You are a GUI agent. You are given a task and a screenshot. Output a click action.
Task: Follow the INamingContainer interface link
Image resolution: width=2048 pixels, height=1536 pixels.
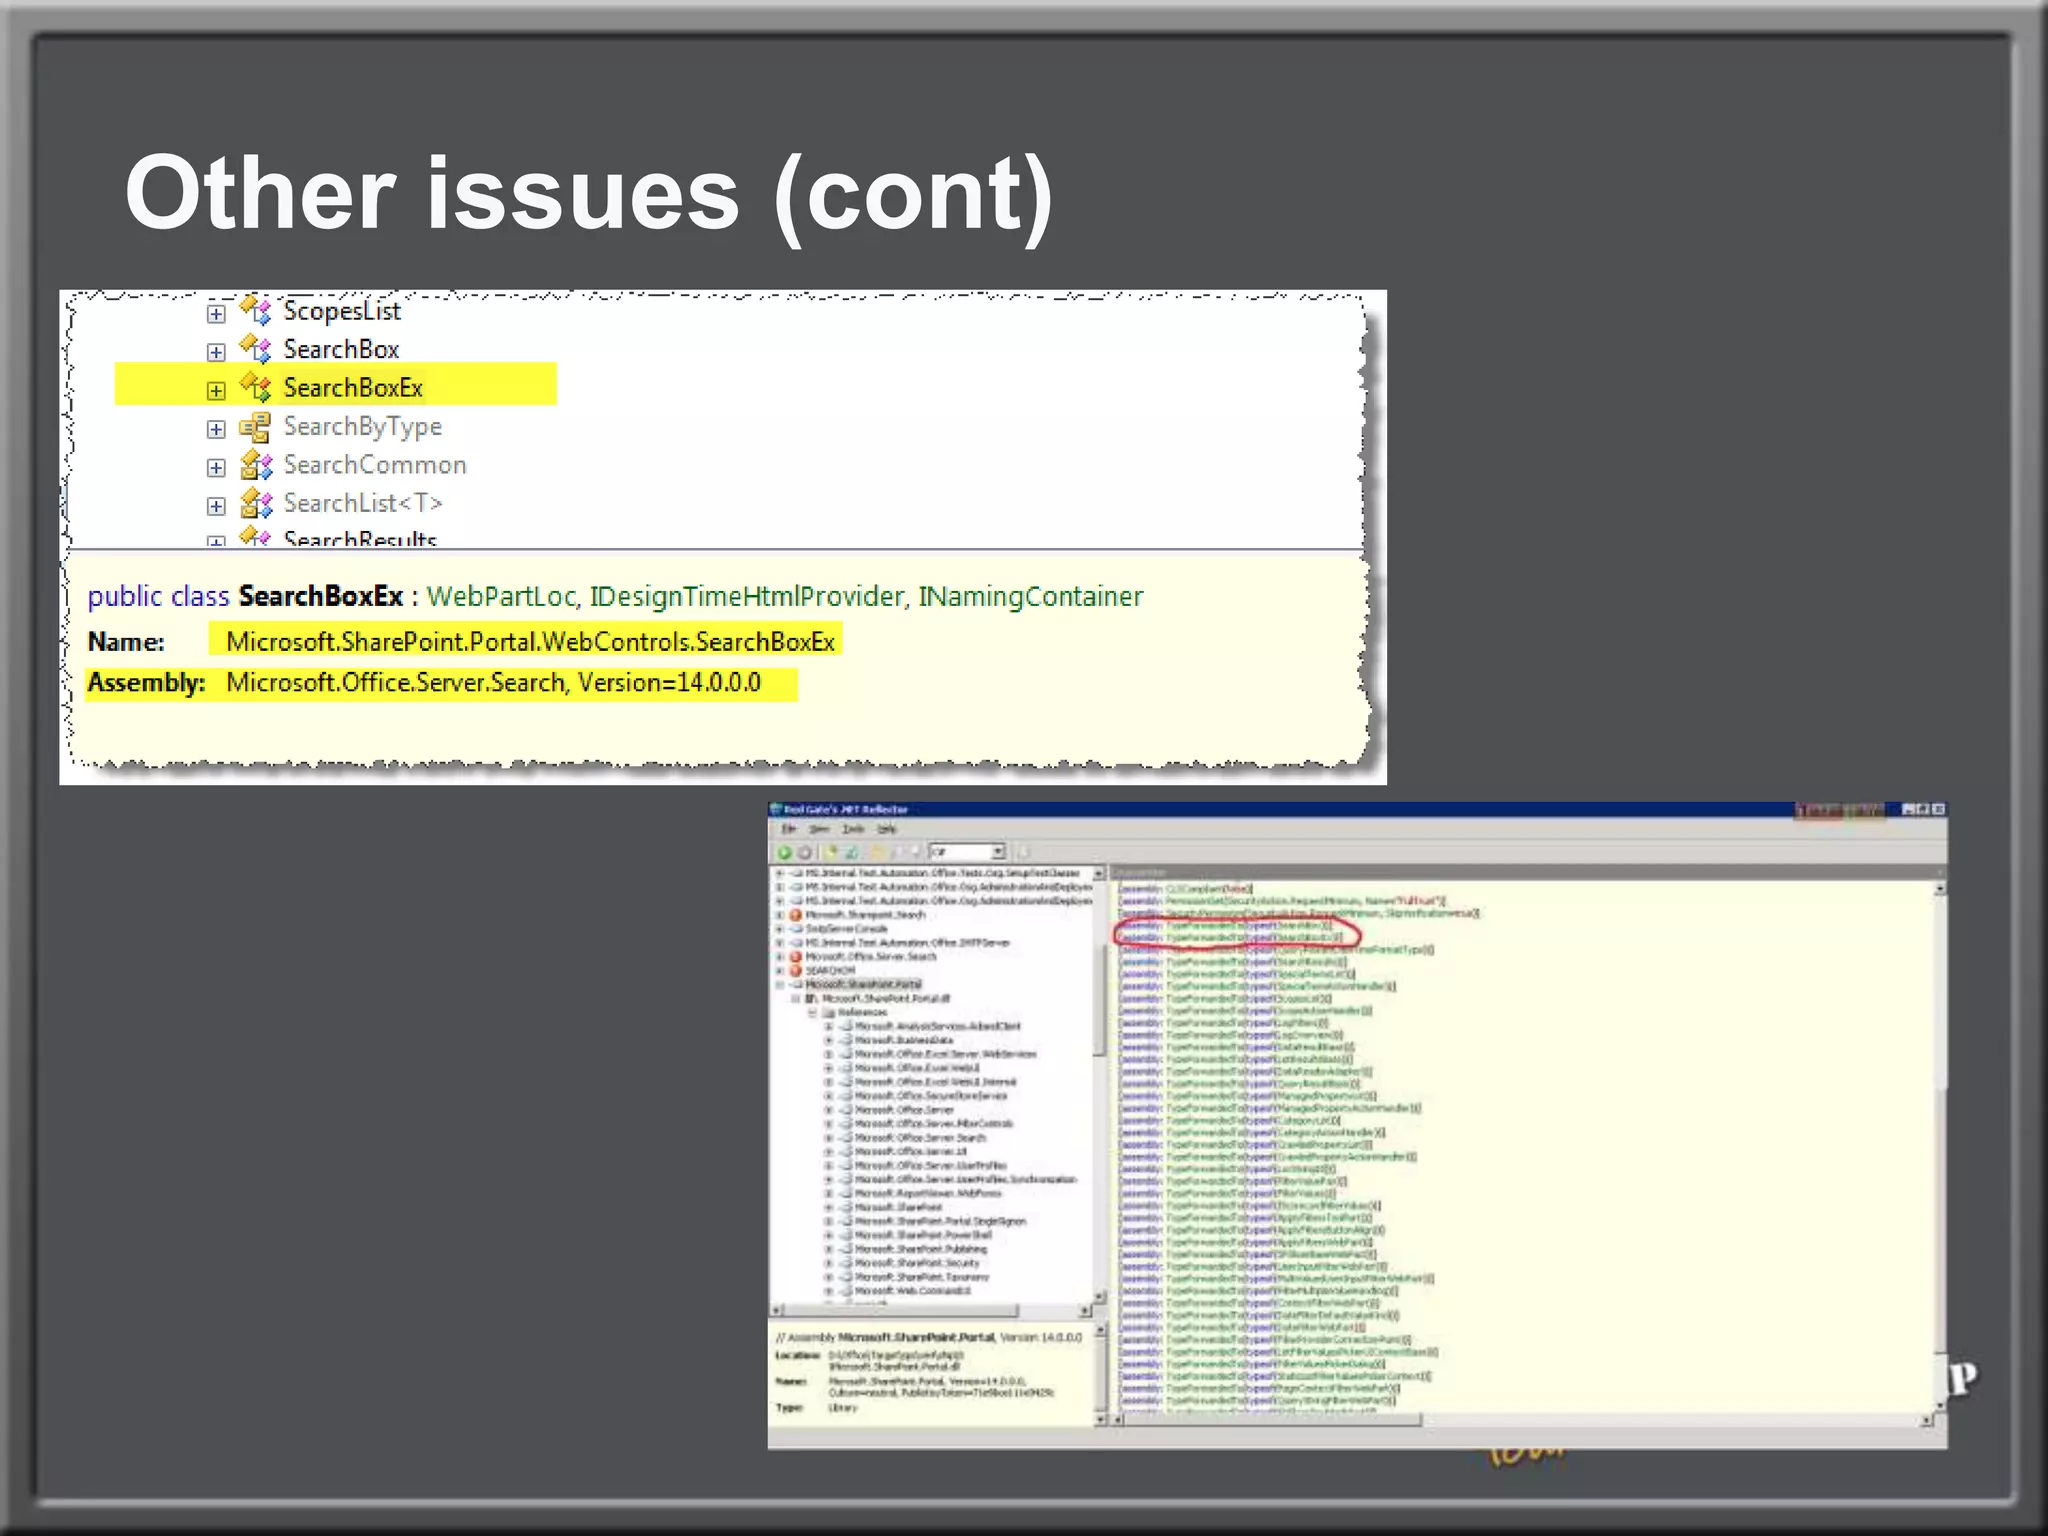(x=1030, y=597)
